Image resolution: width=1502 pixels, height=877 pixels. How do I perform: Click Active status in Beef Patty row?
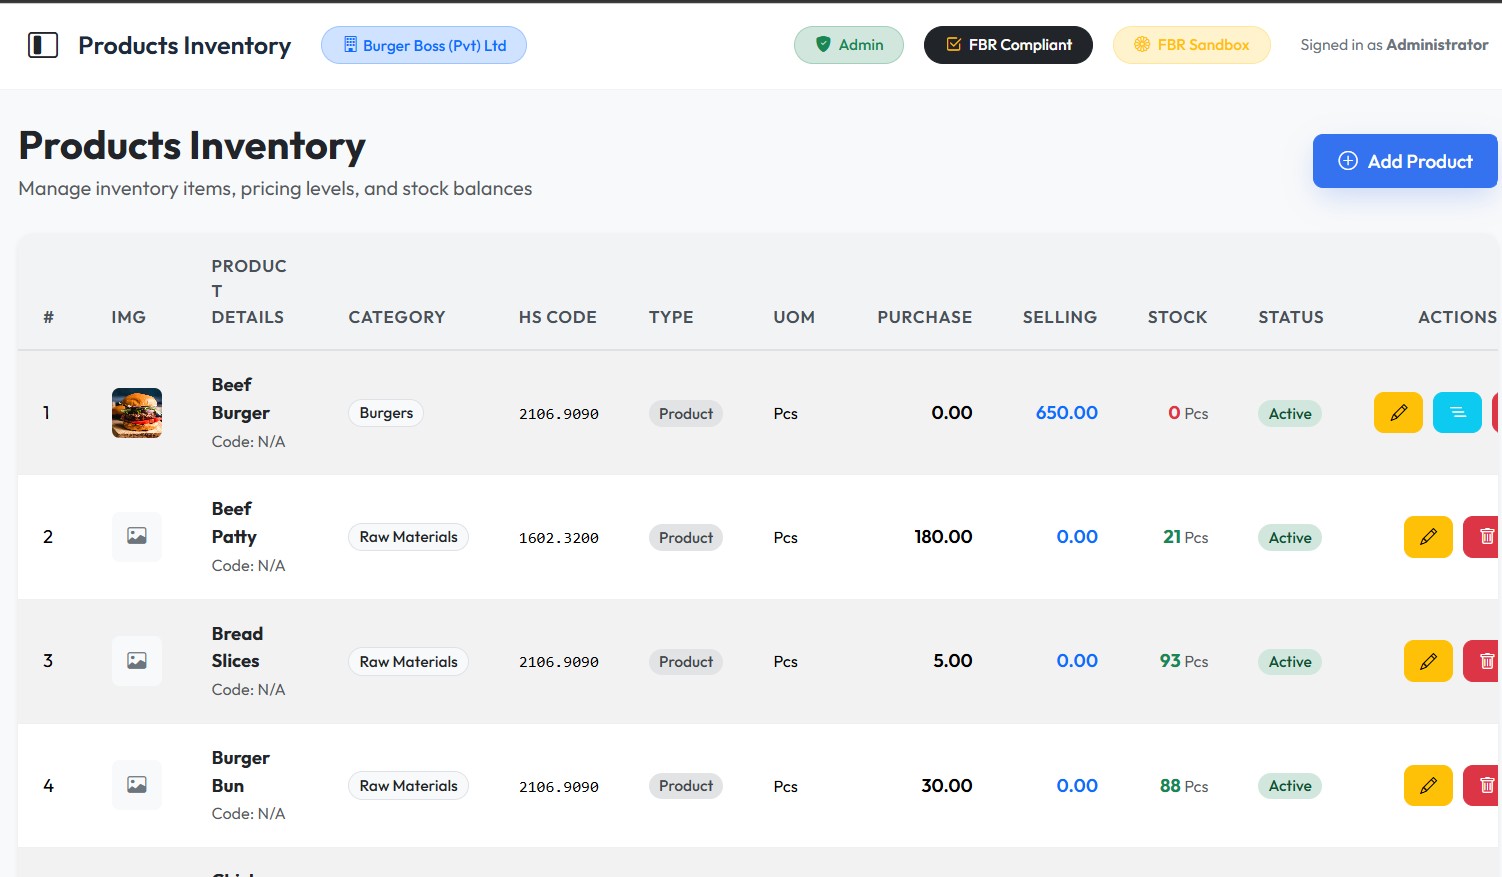1290,538
